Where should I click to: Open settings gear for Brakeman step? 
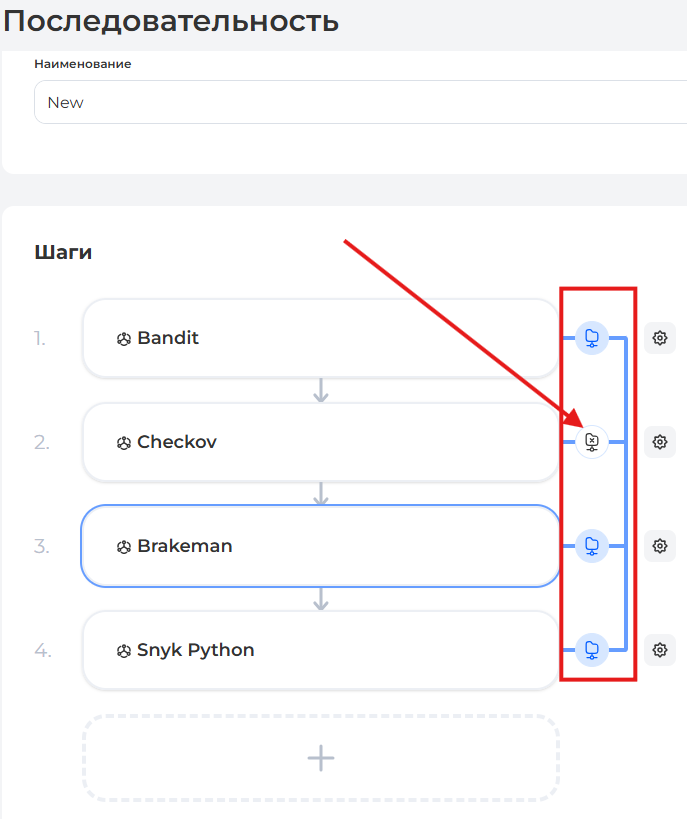660,546
